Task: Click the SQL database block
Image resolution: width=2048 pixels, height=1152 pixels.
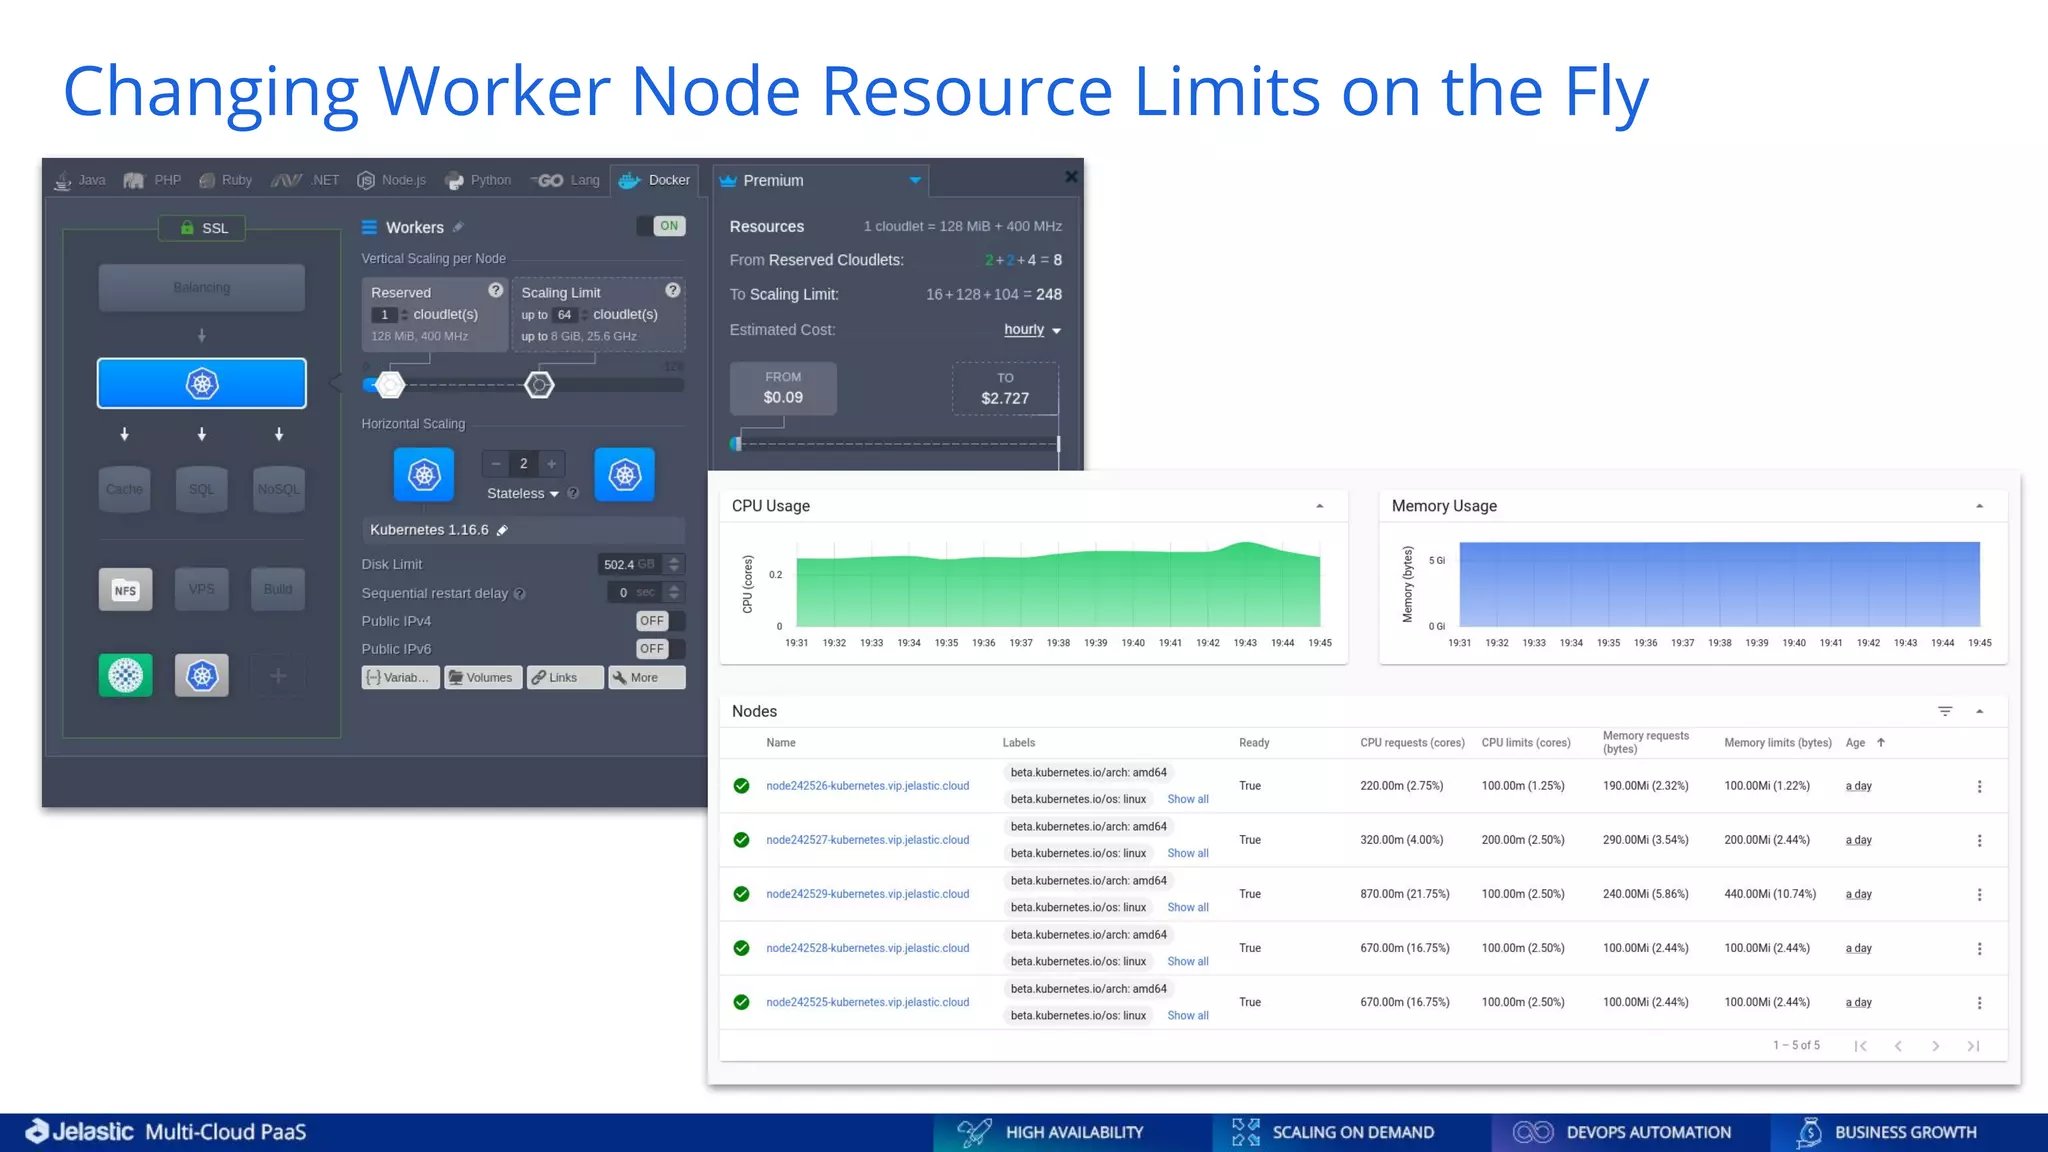Action: tap(201, 489)
